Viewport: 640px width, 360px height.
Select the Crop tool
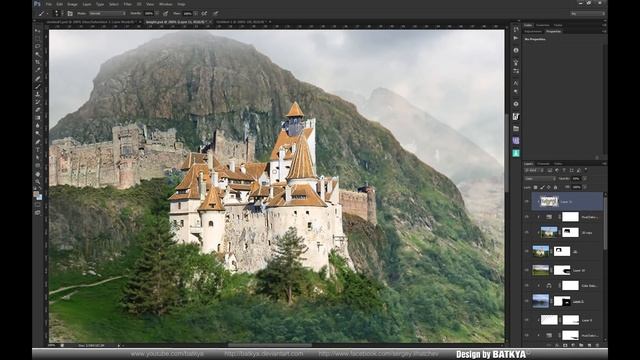[x=38, y=62]
